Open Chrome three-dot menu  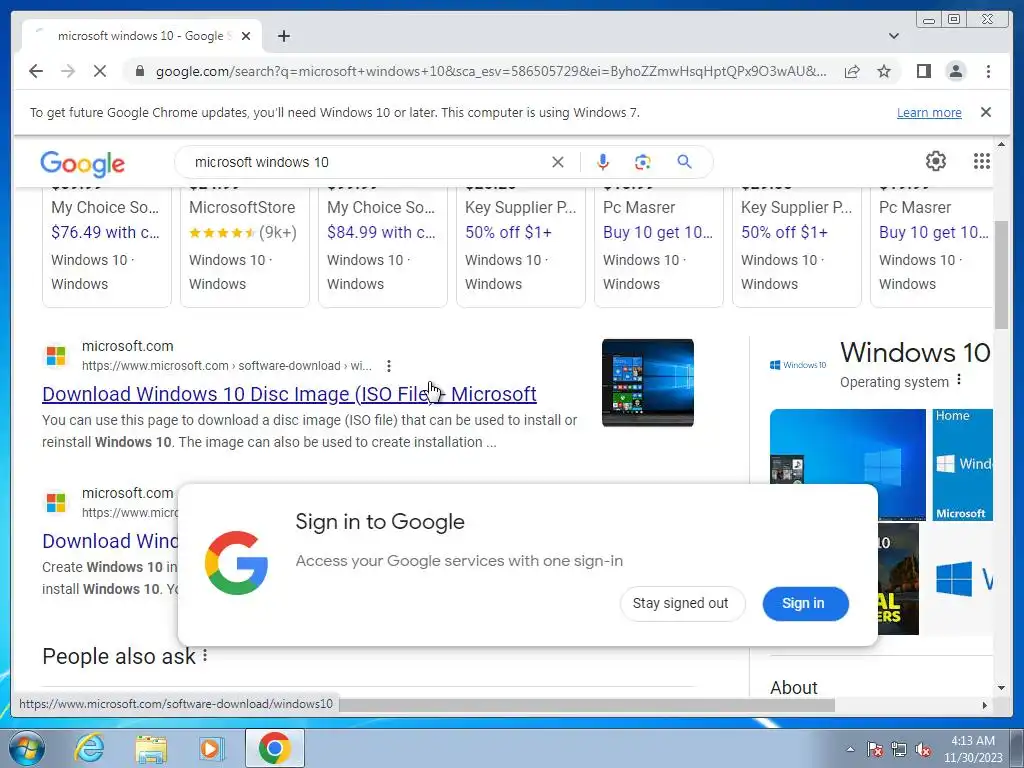tap(988, 71)
